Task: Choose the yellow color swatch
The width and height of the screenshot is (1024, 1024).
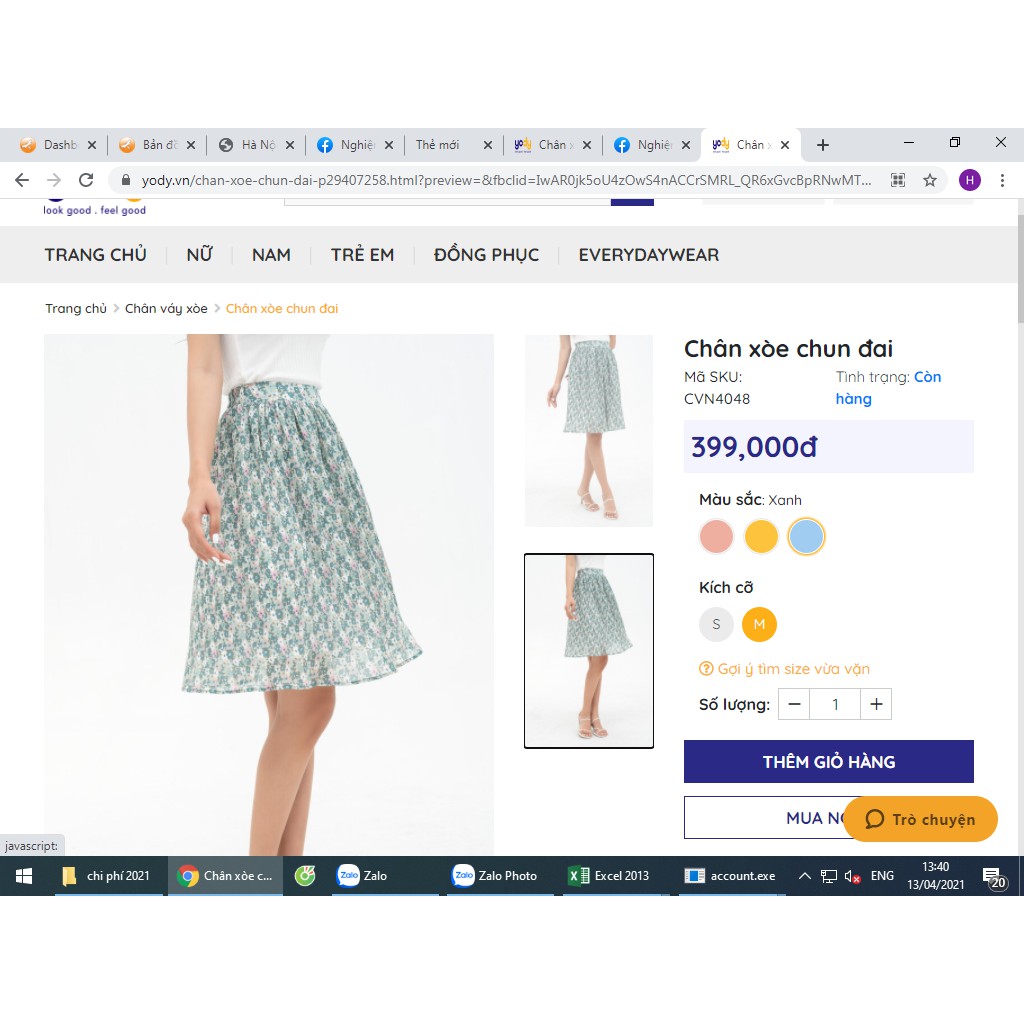Action: pos(761,537)
